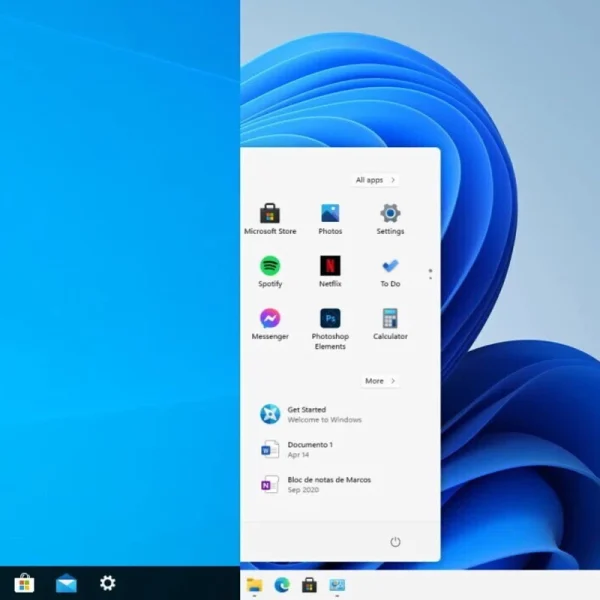Open Messenger
The height and width of the screenshot is (600, 600).
click(270, 324)
